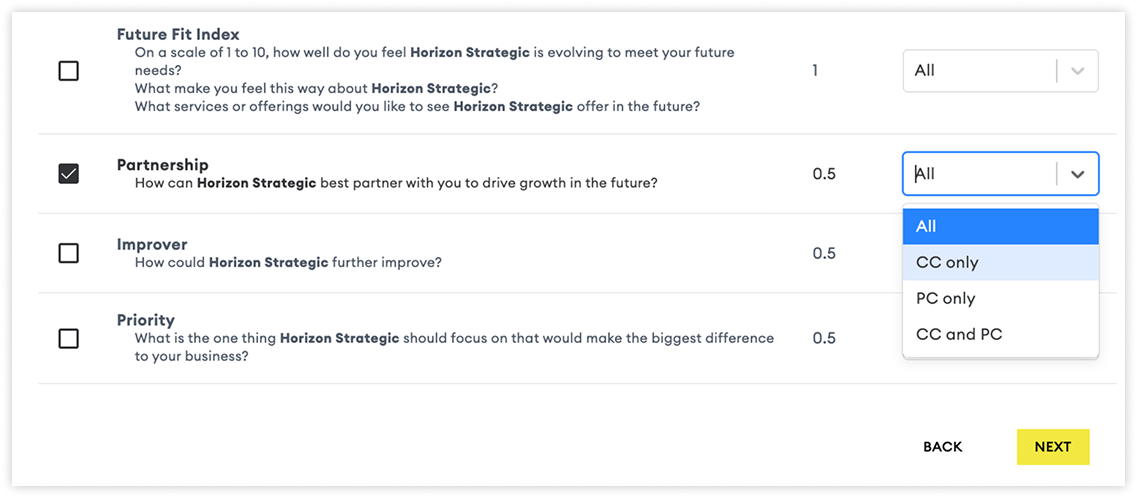
Task: Click the Partnership weight value 0.5
Action: click(824, 174)
